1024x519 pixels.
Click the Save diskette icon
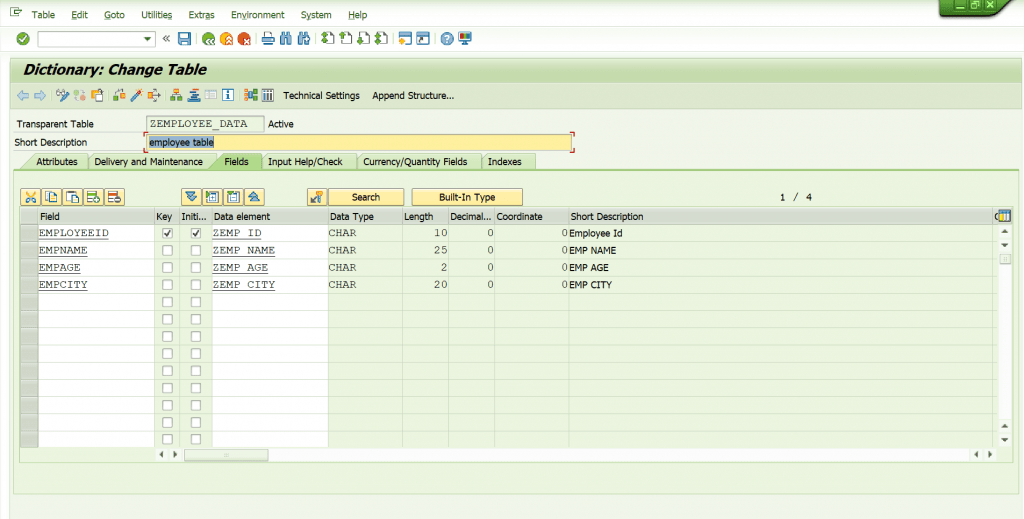coord(185,39)
